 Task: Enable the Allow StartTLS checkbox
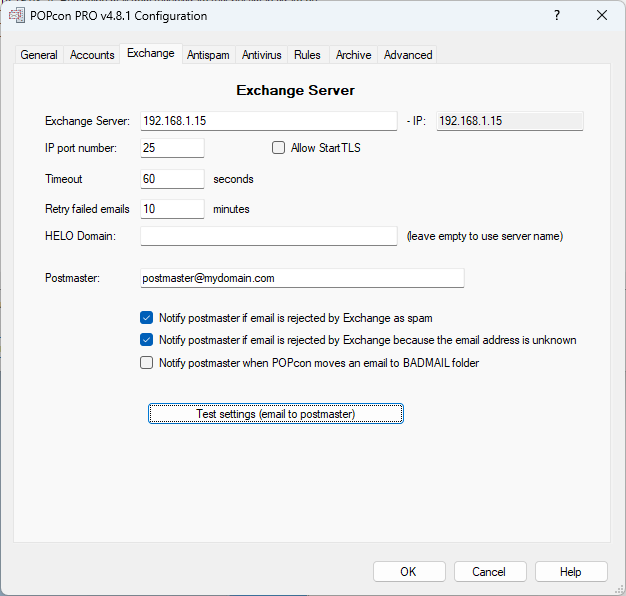pyautogui.click(x=279, y=148)
